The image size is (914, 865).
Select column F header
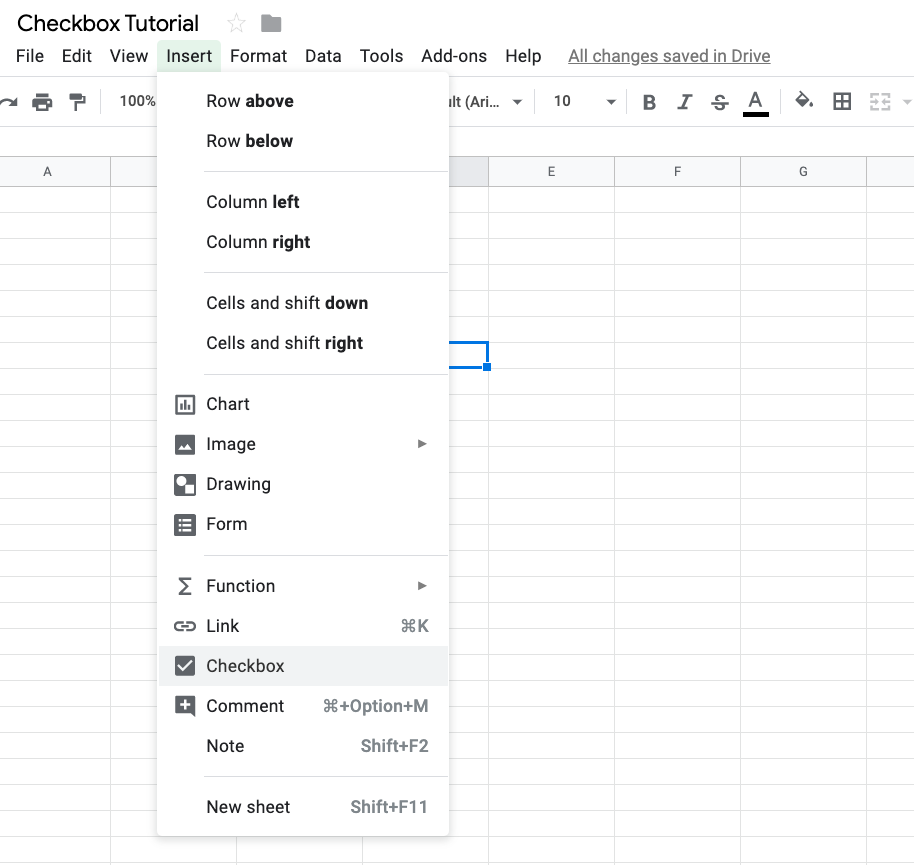(677, 171)
